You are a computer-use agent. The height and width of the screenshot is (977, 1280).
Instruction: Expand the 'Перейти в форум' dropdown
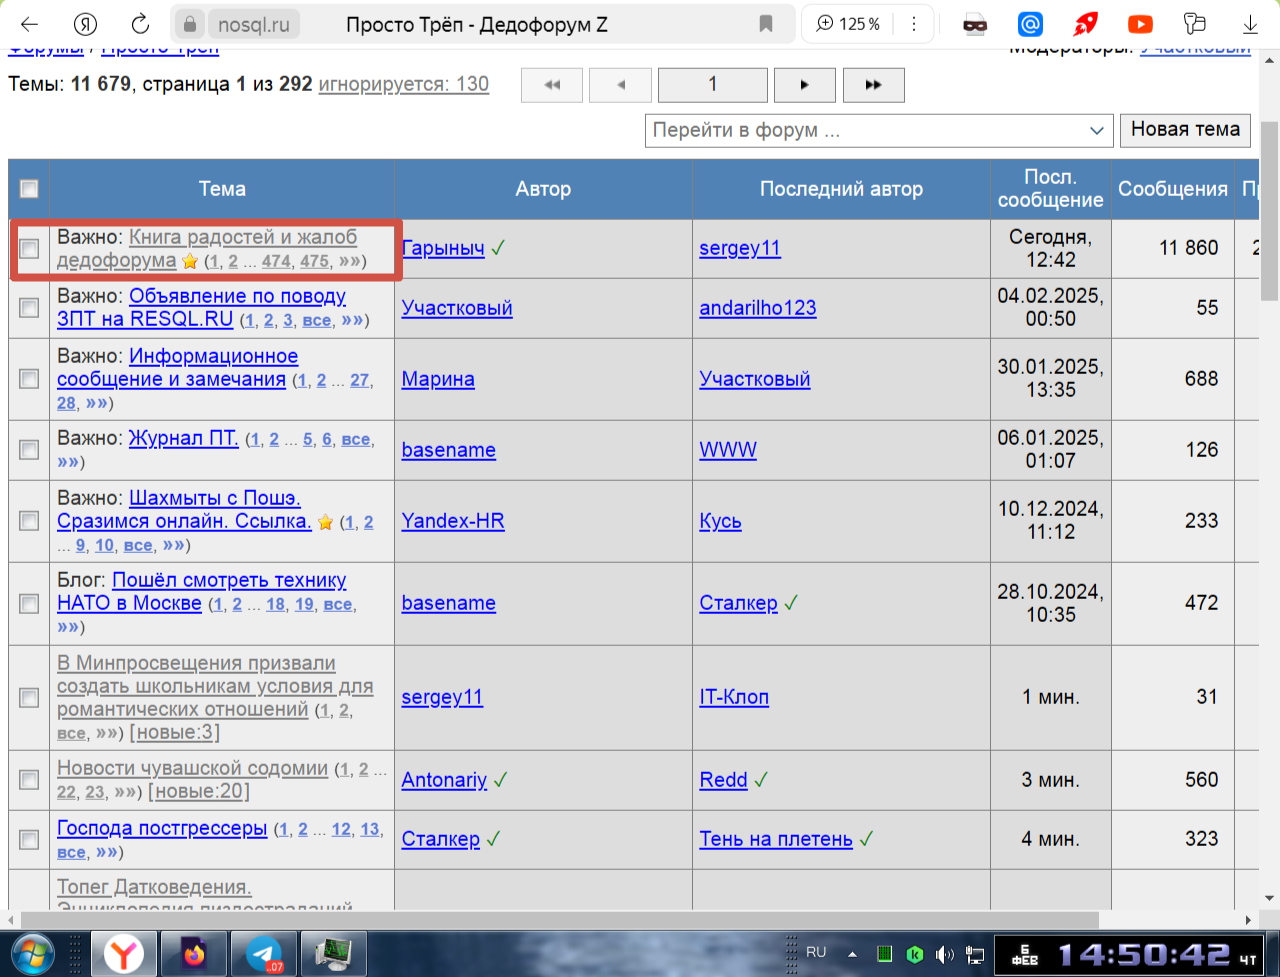pos(878,130)
